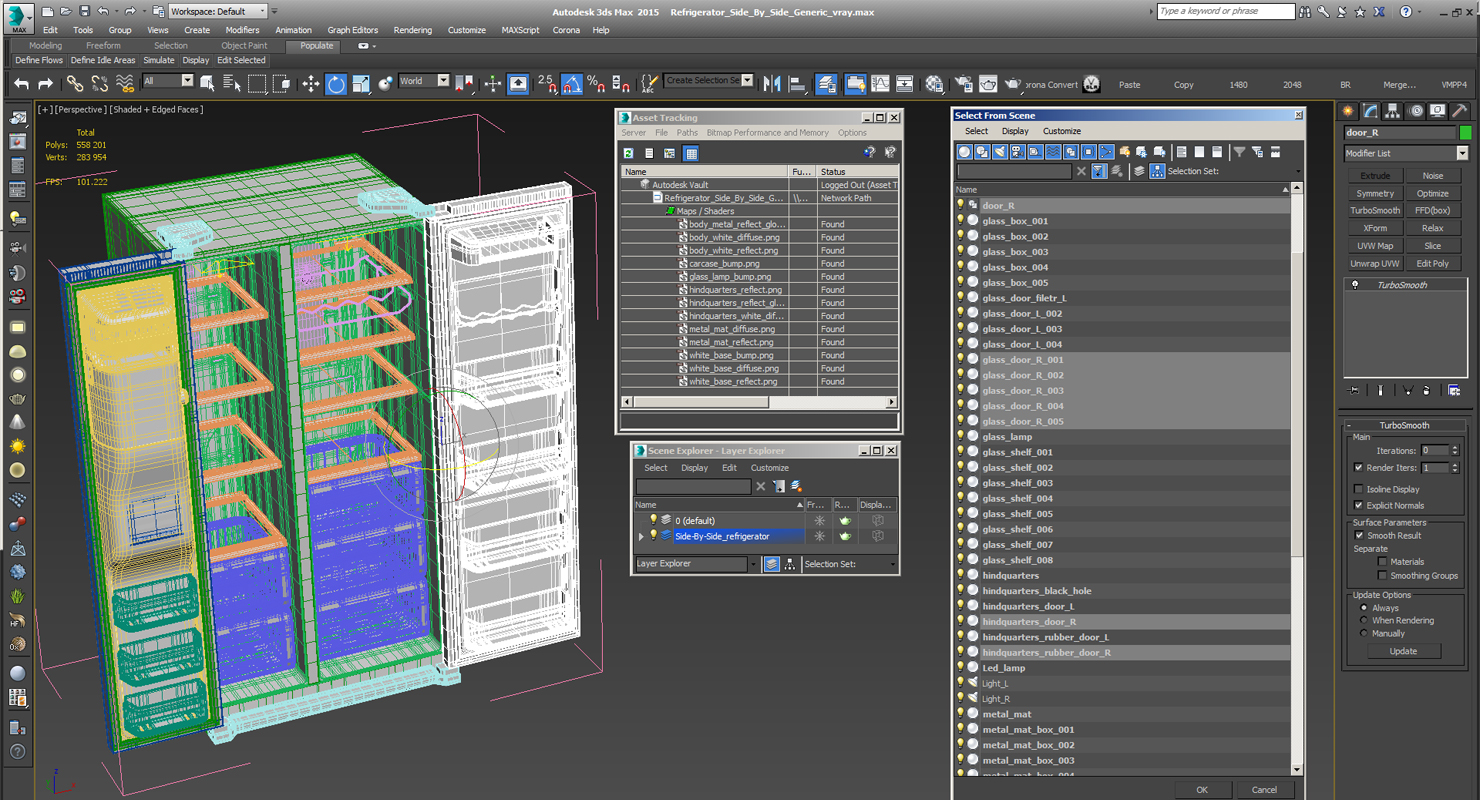Image resolution: width=1480 pixels, height=800 pixels.
Task: Open Select by Name tool
Action: pyautogui.click(x=232, y=84)
